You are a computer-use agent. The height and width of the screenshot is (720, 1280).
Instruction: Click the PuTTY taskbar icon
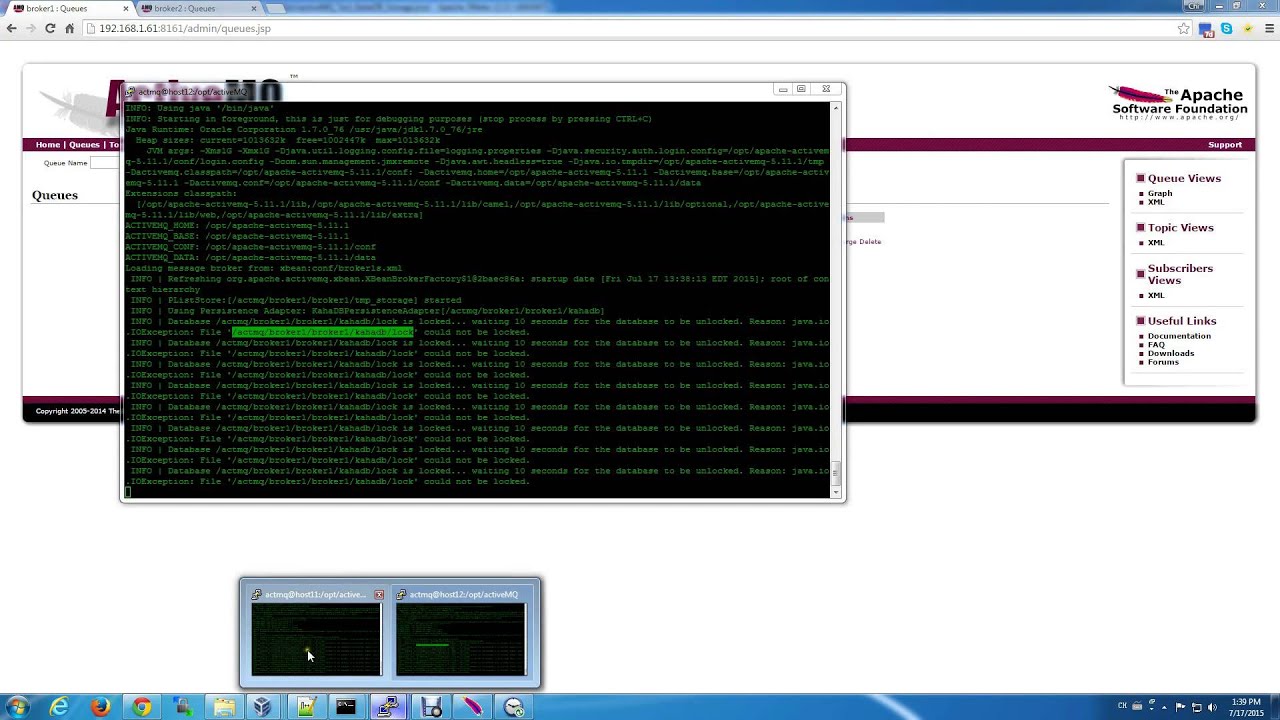pos(388,707)
